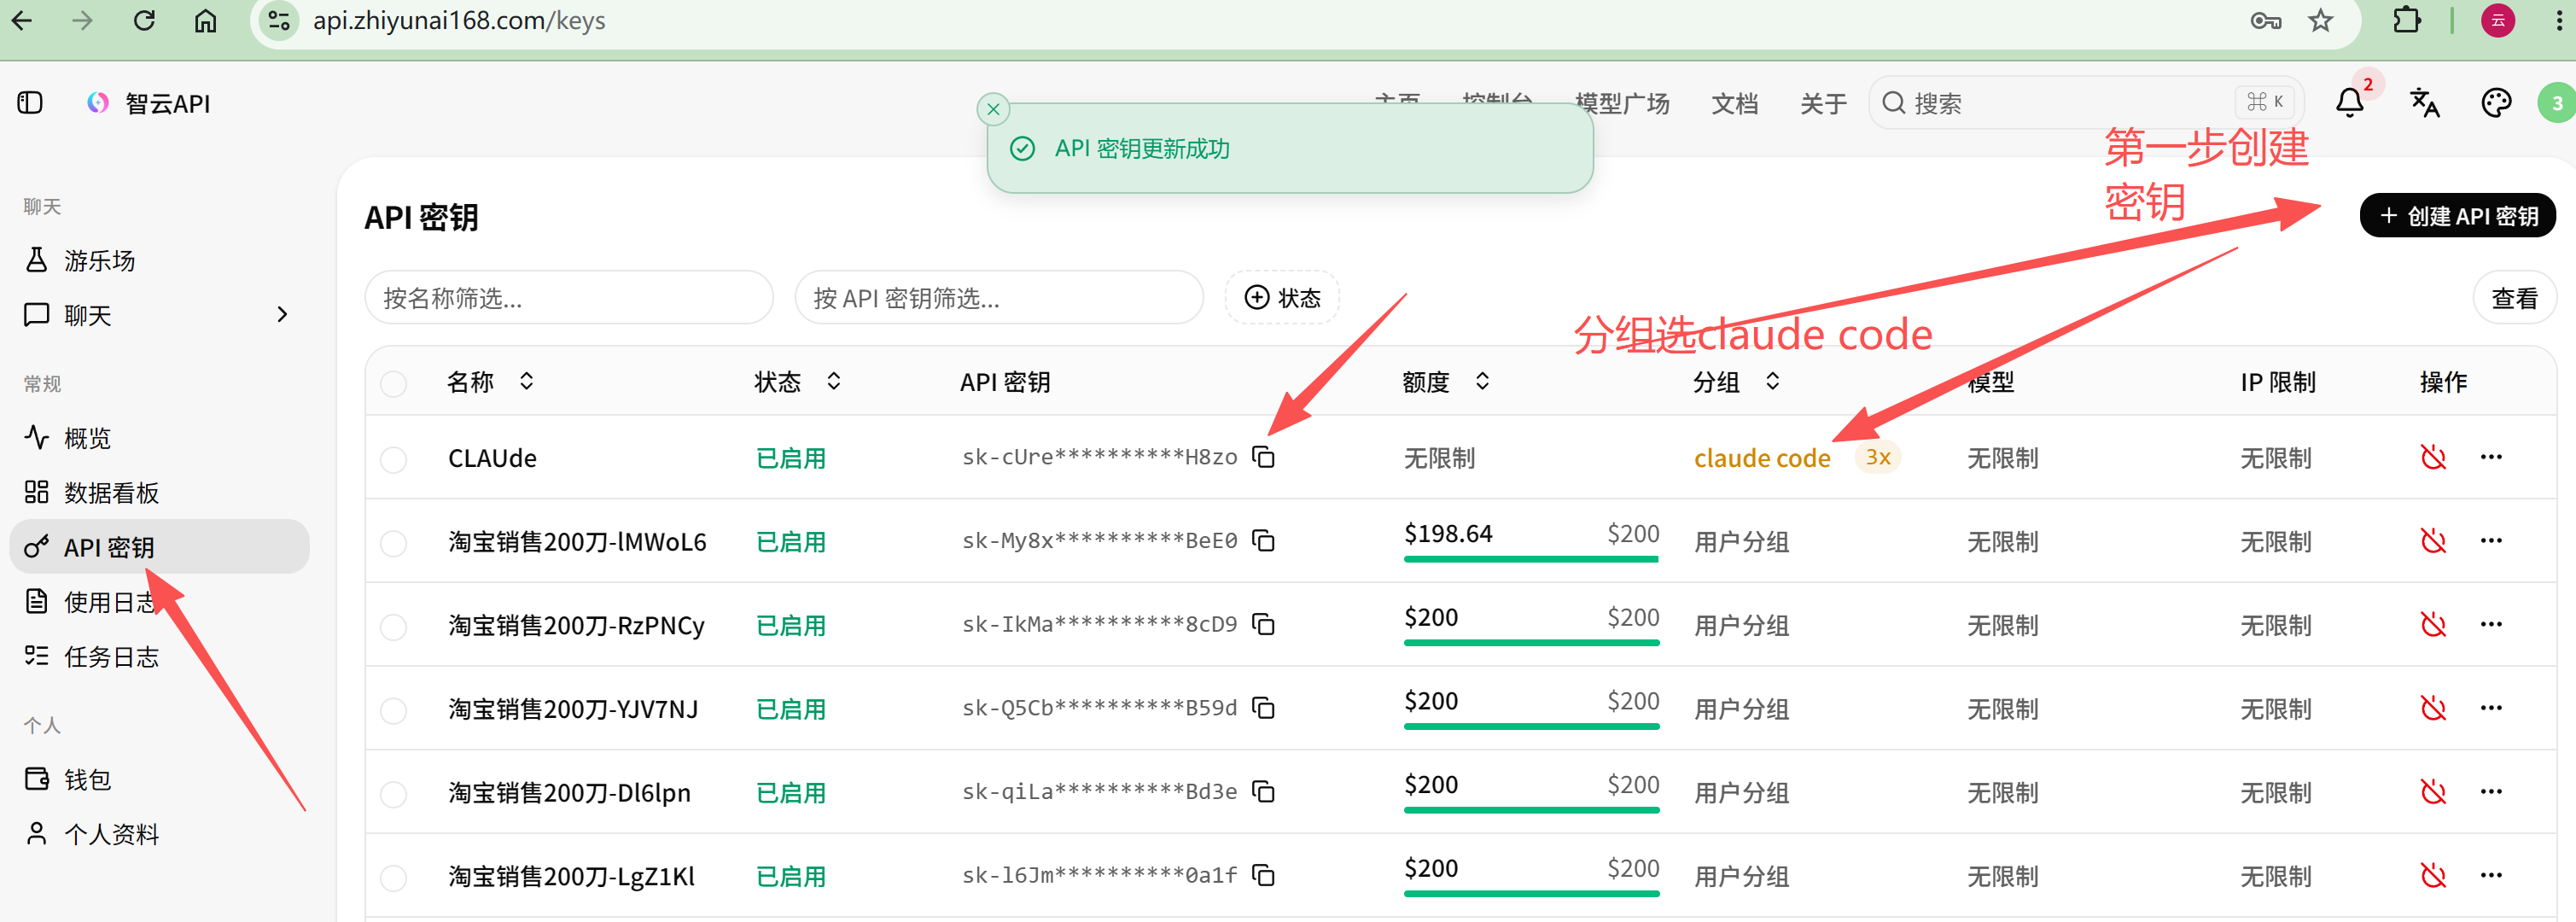2576x922 pixels.
Task: Select the 淘宝销售200刀-RzPNCy row checkbox
Action: pos(394,627)
